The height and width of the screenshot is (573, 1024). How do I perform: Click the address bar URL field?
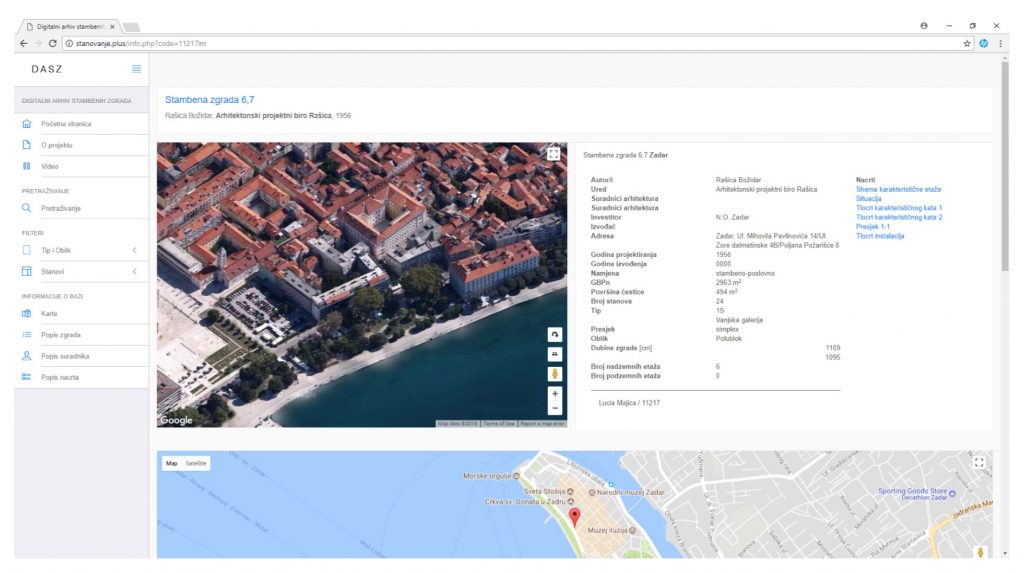(516, 43)
